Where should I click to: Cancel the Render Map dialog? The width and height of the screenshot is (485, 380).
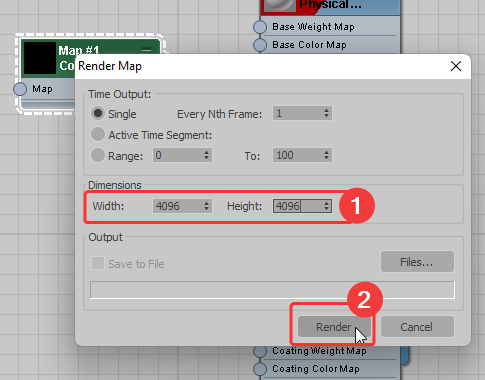click(x=417, y=327)
